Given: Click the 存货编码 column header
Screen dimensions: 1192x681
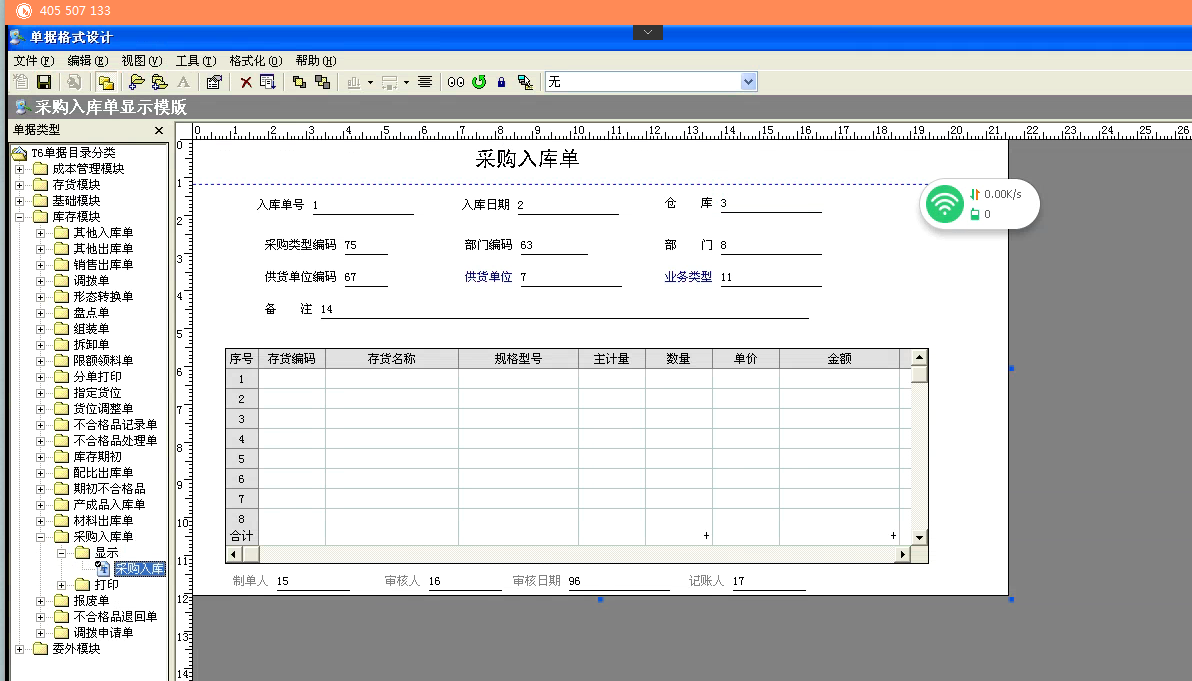Looking at the screenshot, I should coord(292,359).
